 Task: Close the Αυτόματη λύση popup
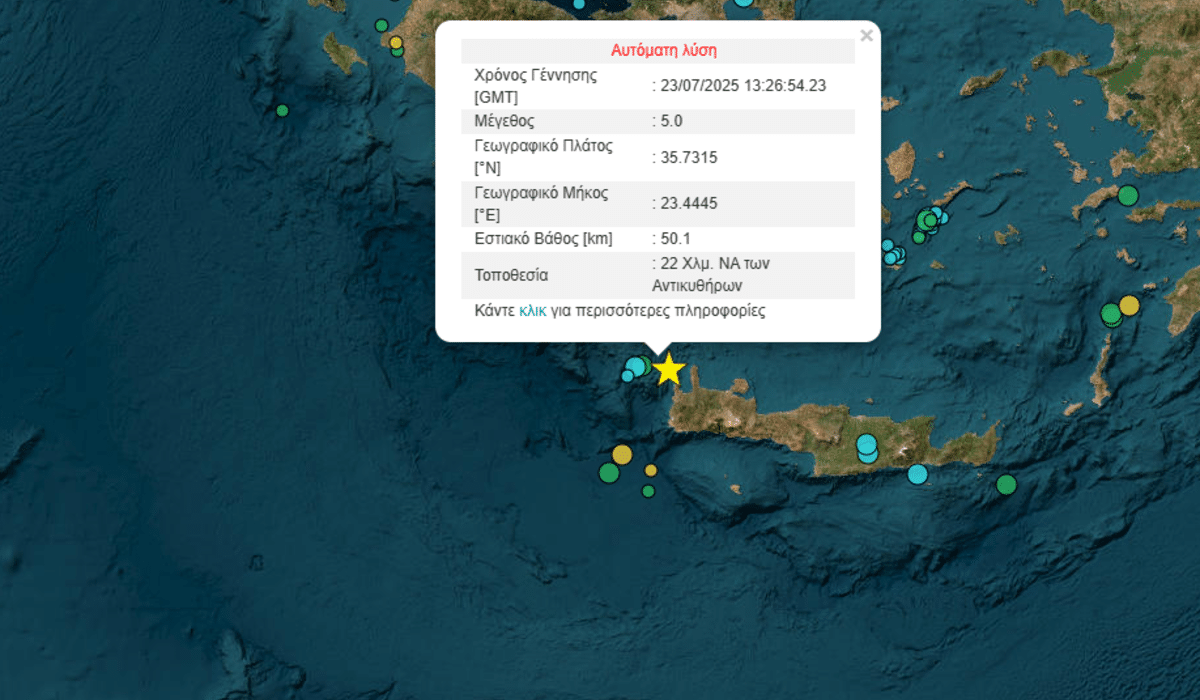pos(866,35)
